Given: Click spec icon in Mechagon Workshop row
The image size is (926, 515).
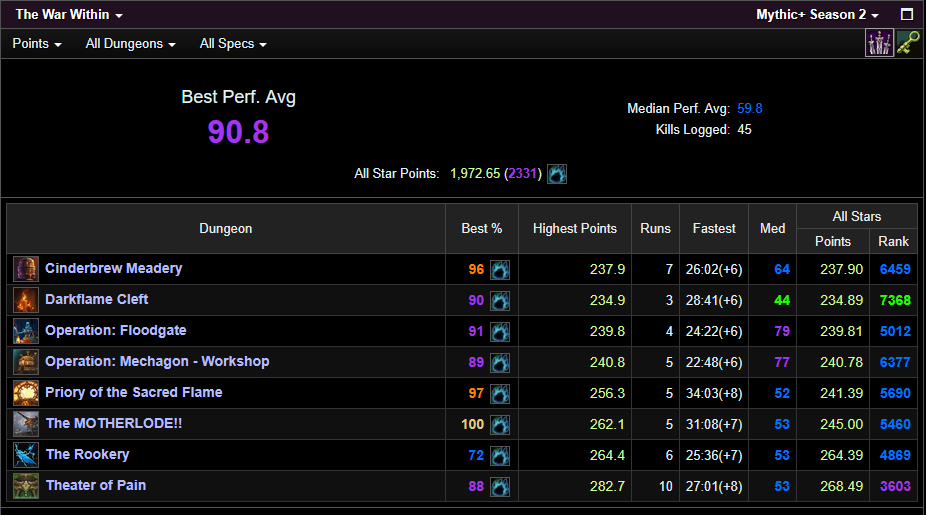Looking at the screenshot, I should click(500, 363).
